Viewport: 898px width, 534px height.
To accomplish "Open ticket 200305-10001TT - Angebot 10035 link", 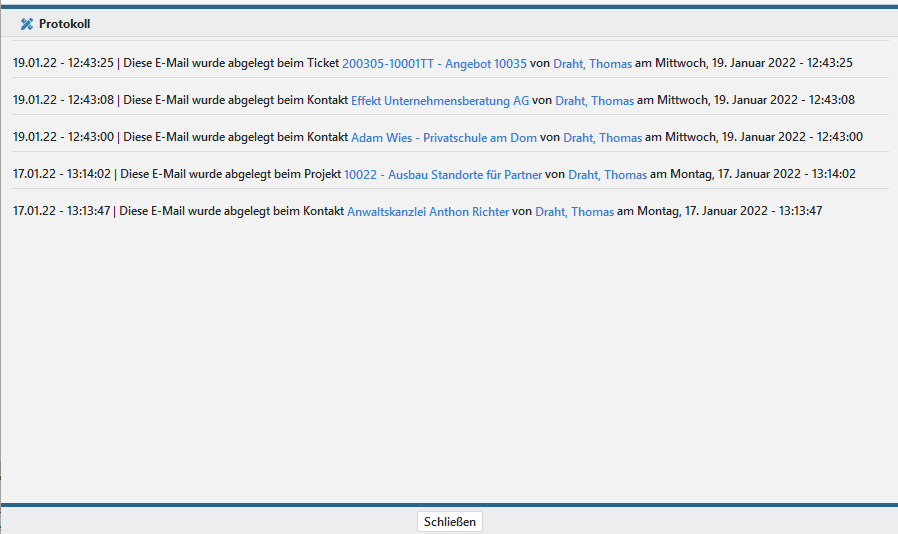I will tap(434, 63).
